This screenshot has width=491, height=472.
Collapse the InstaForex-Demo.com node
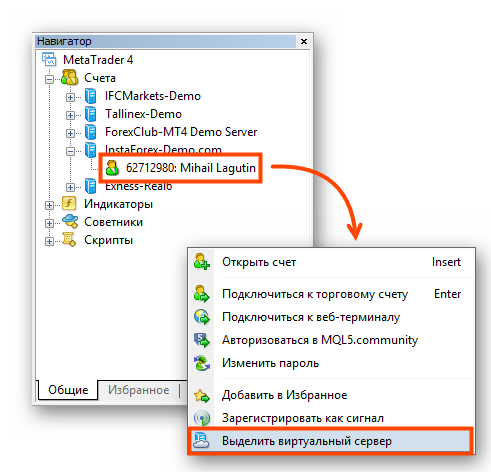(70, 151)
